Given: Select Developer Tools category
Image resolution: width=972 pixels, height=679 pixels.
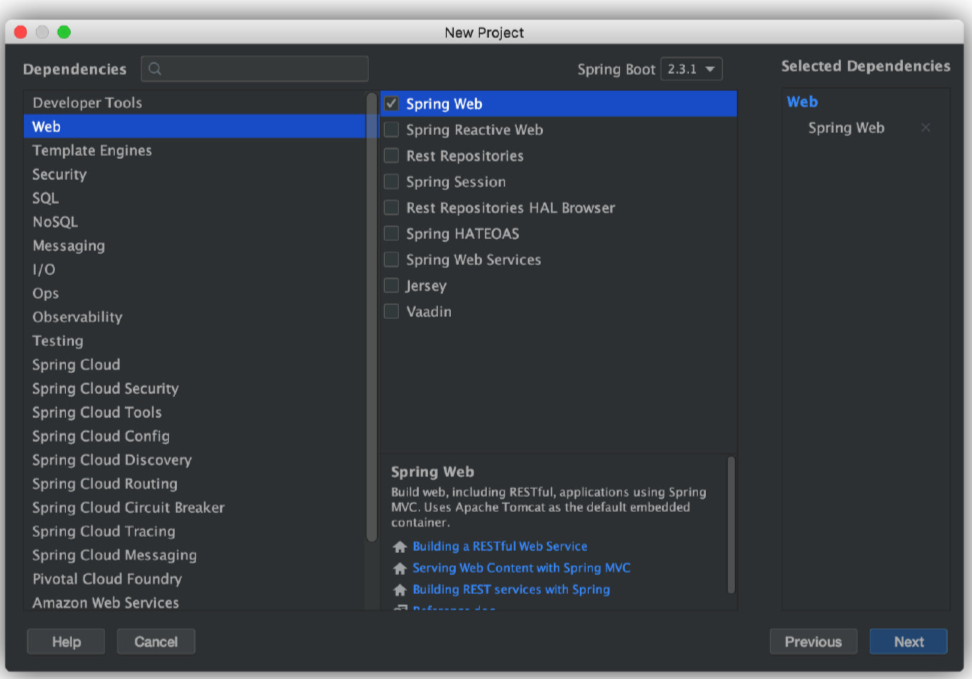Looking at the screenshot, I should [x=195, y=102].
